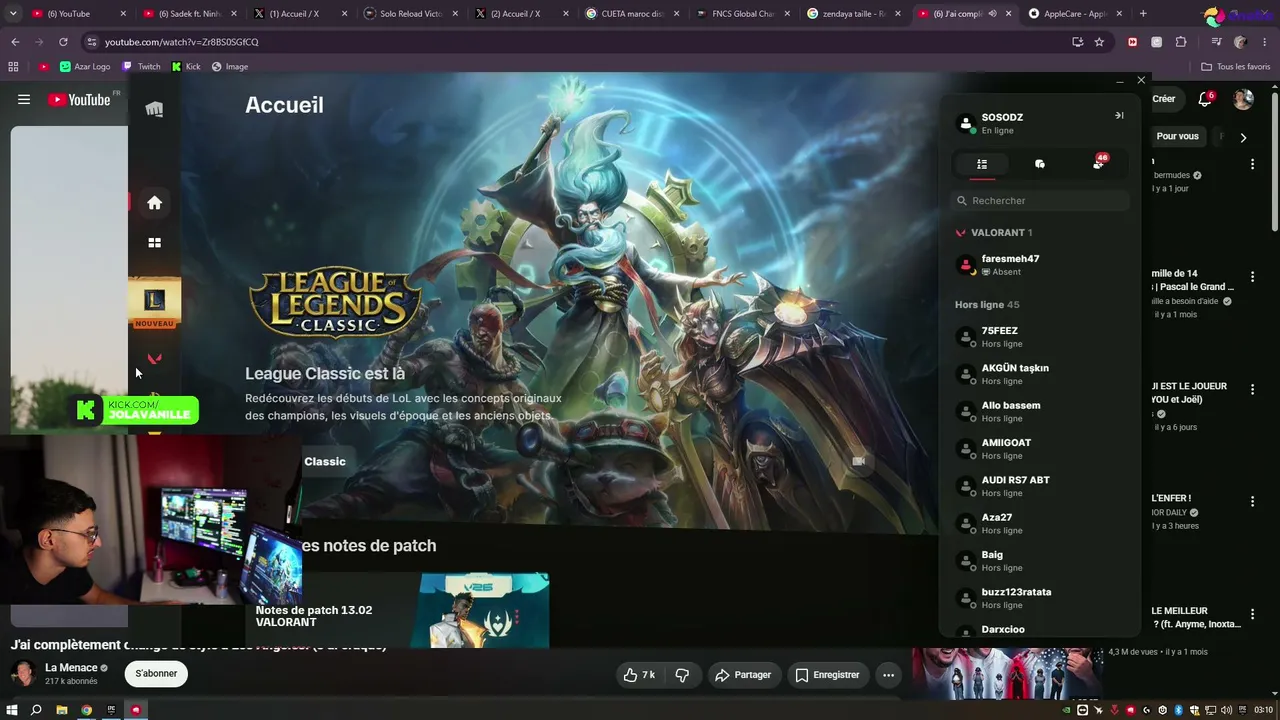Screen dimensions: 1280x720
Task: Click the Enregistrer save button
Action: [827, 675]
